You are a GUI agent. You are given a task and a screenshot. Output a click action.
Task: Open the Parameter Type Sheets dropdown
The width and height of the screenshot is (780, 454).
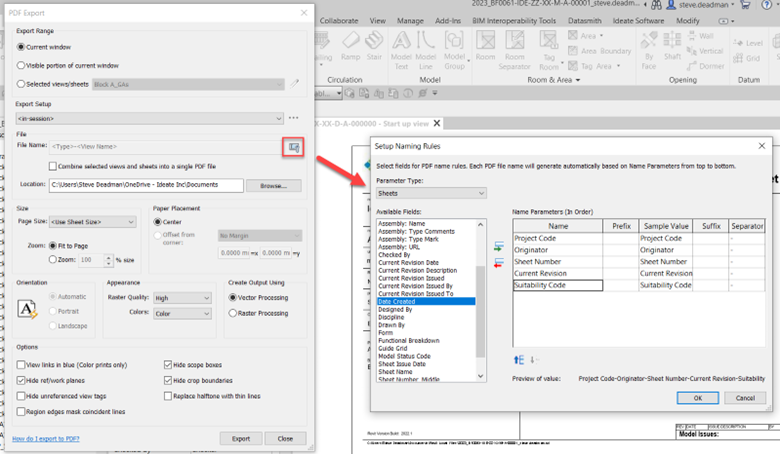tap(431, 193)
